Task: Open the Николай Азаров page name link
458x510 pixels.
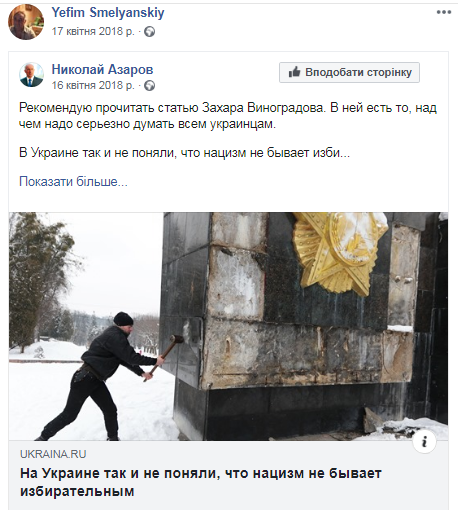Action: coord(102,69)
